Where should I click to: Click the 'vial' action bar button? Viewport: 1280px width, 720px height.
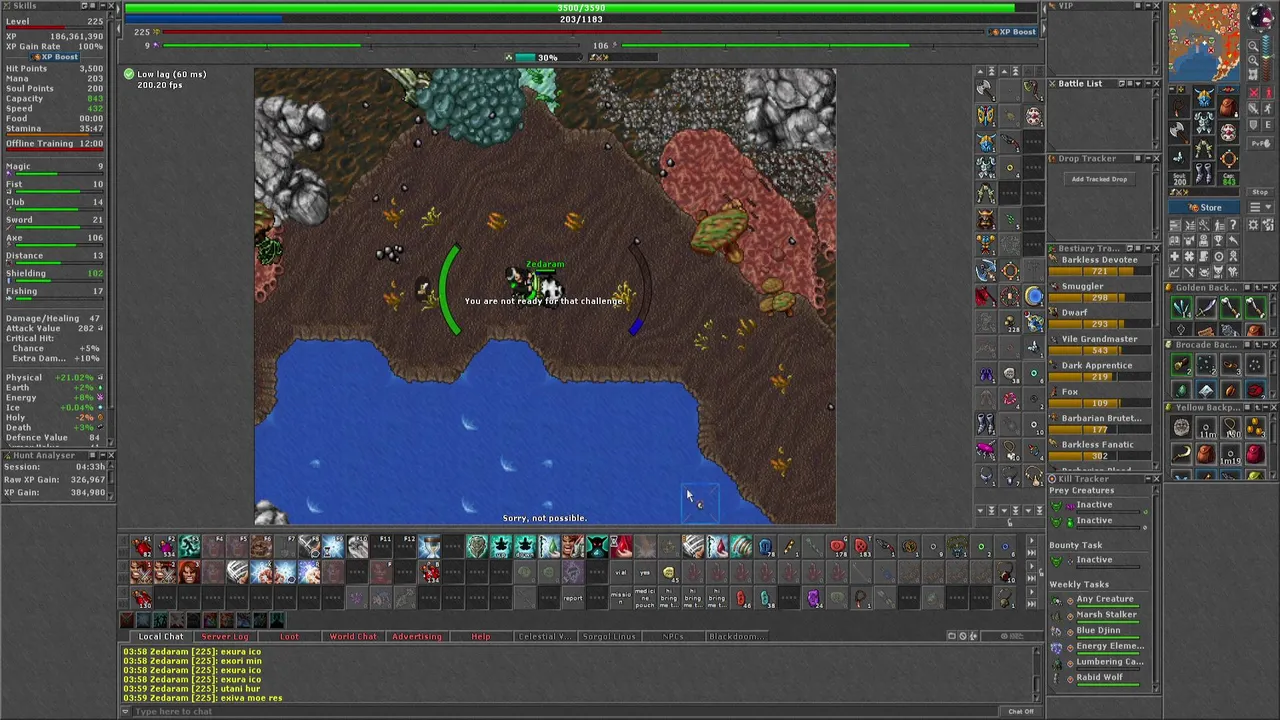[621, 572]
